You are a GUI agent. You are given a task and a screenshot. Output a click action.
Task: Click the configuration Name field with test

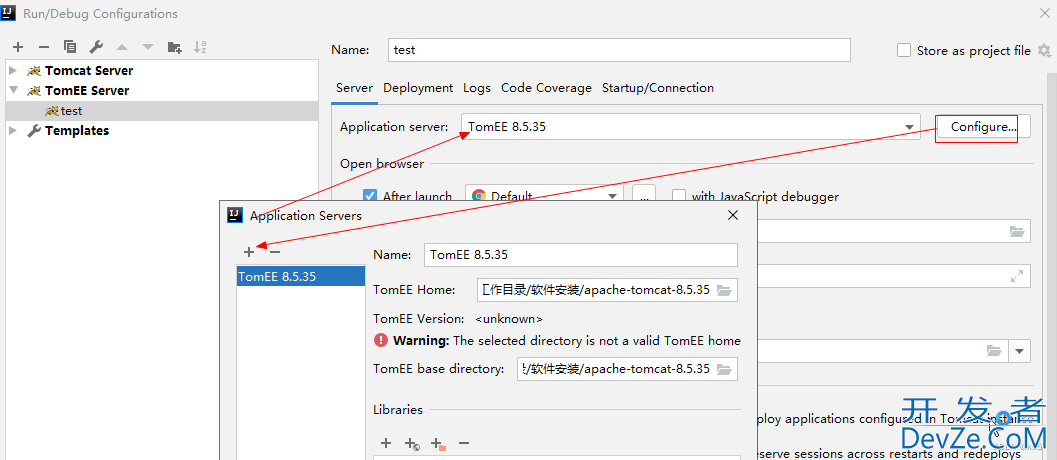coord(620,50)
